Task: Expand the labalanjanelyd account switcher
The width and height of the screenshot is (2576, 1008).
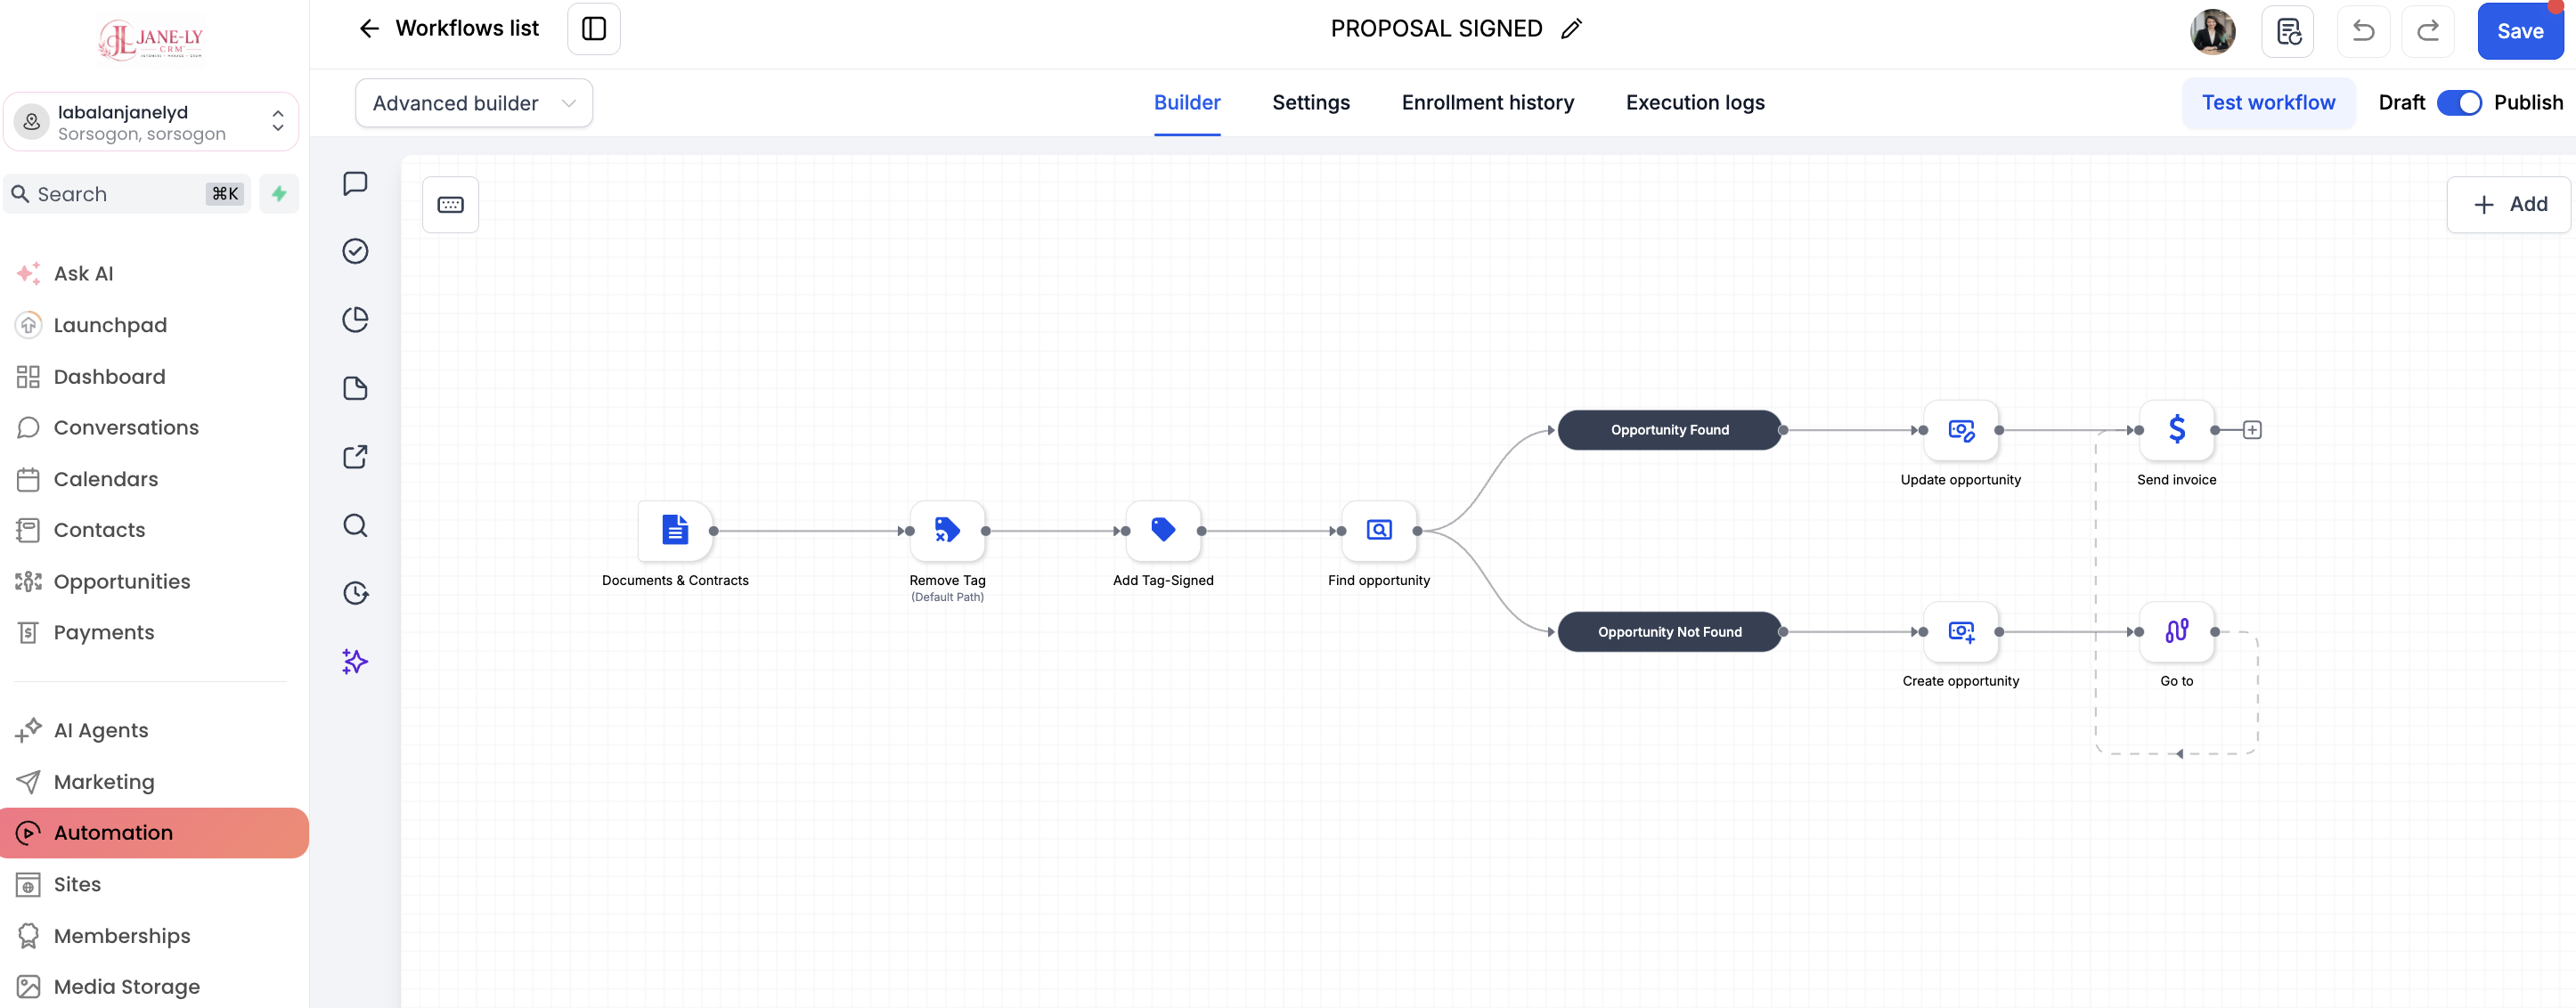Action: tap(151, 122)
